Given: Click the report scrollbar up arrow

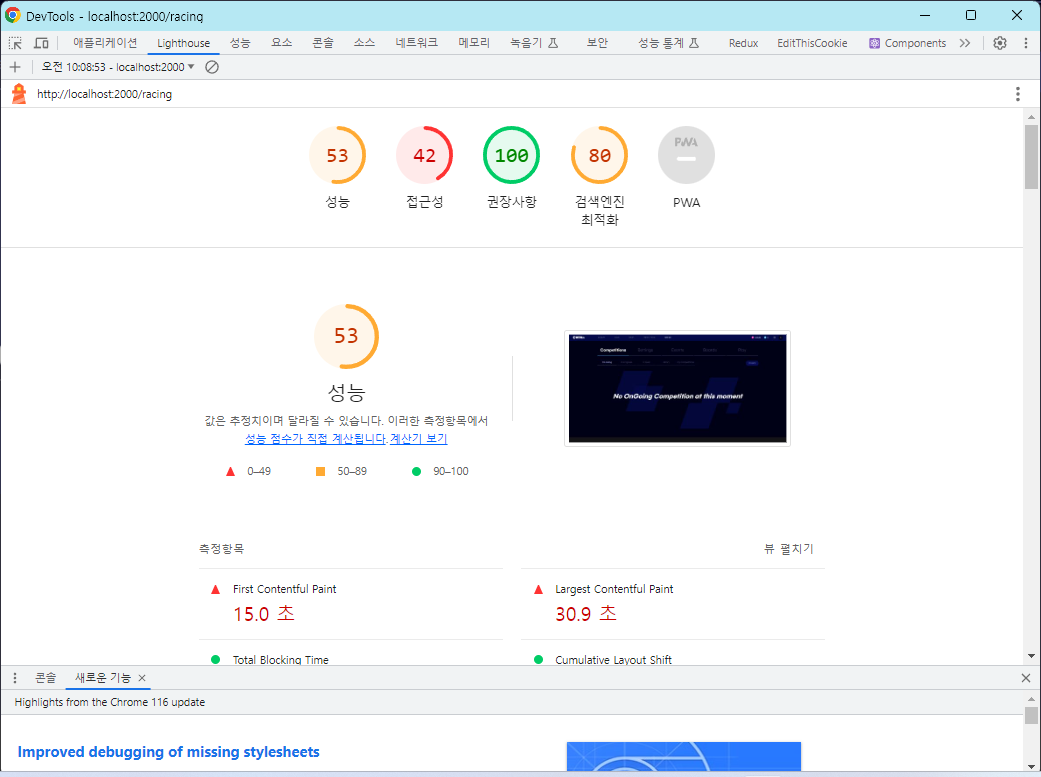Looking at the screenshot, I should pyautogui.click(x=1031, y=117).
